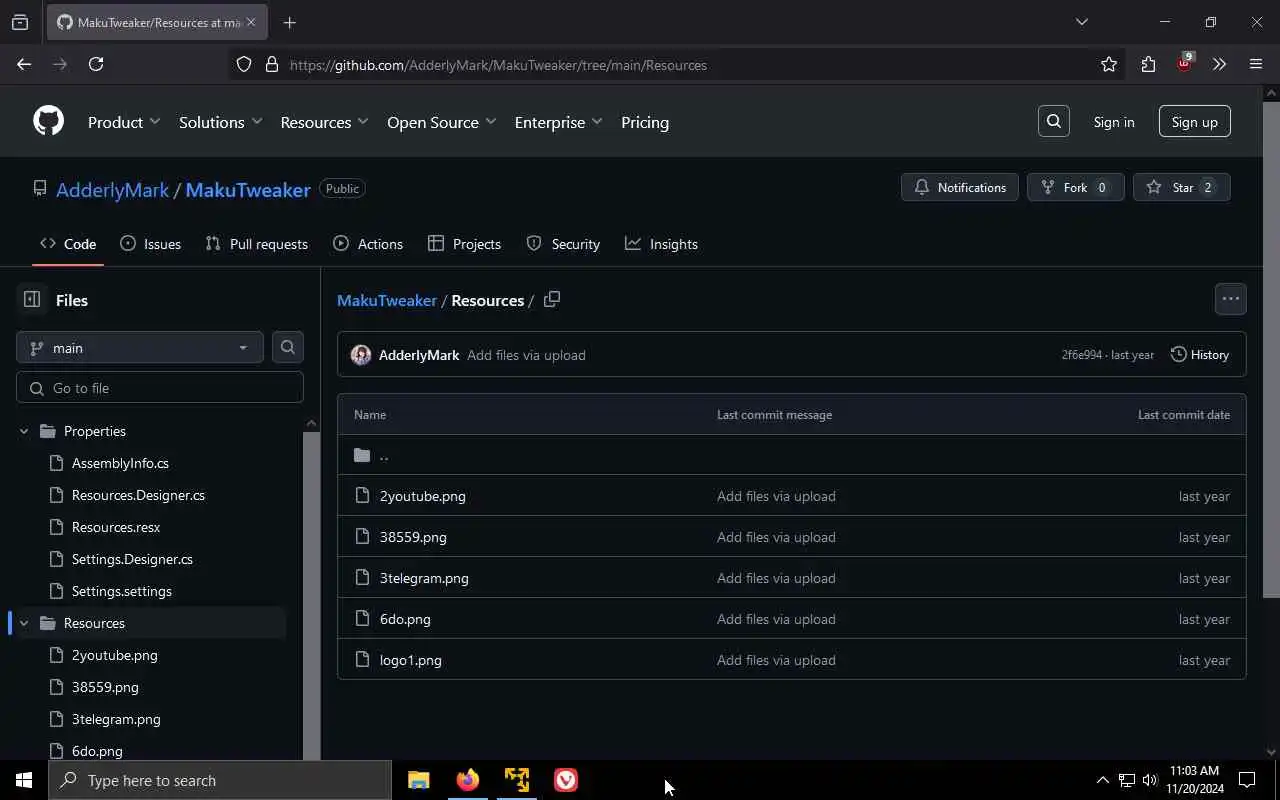Show hidden system tray icons

point(1102,780)
